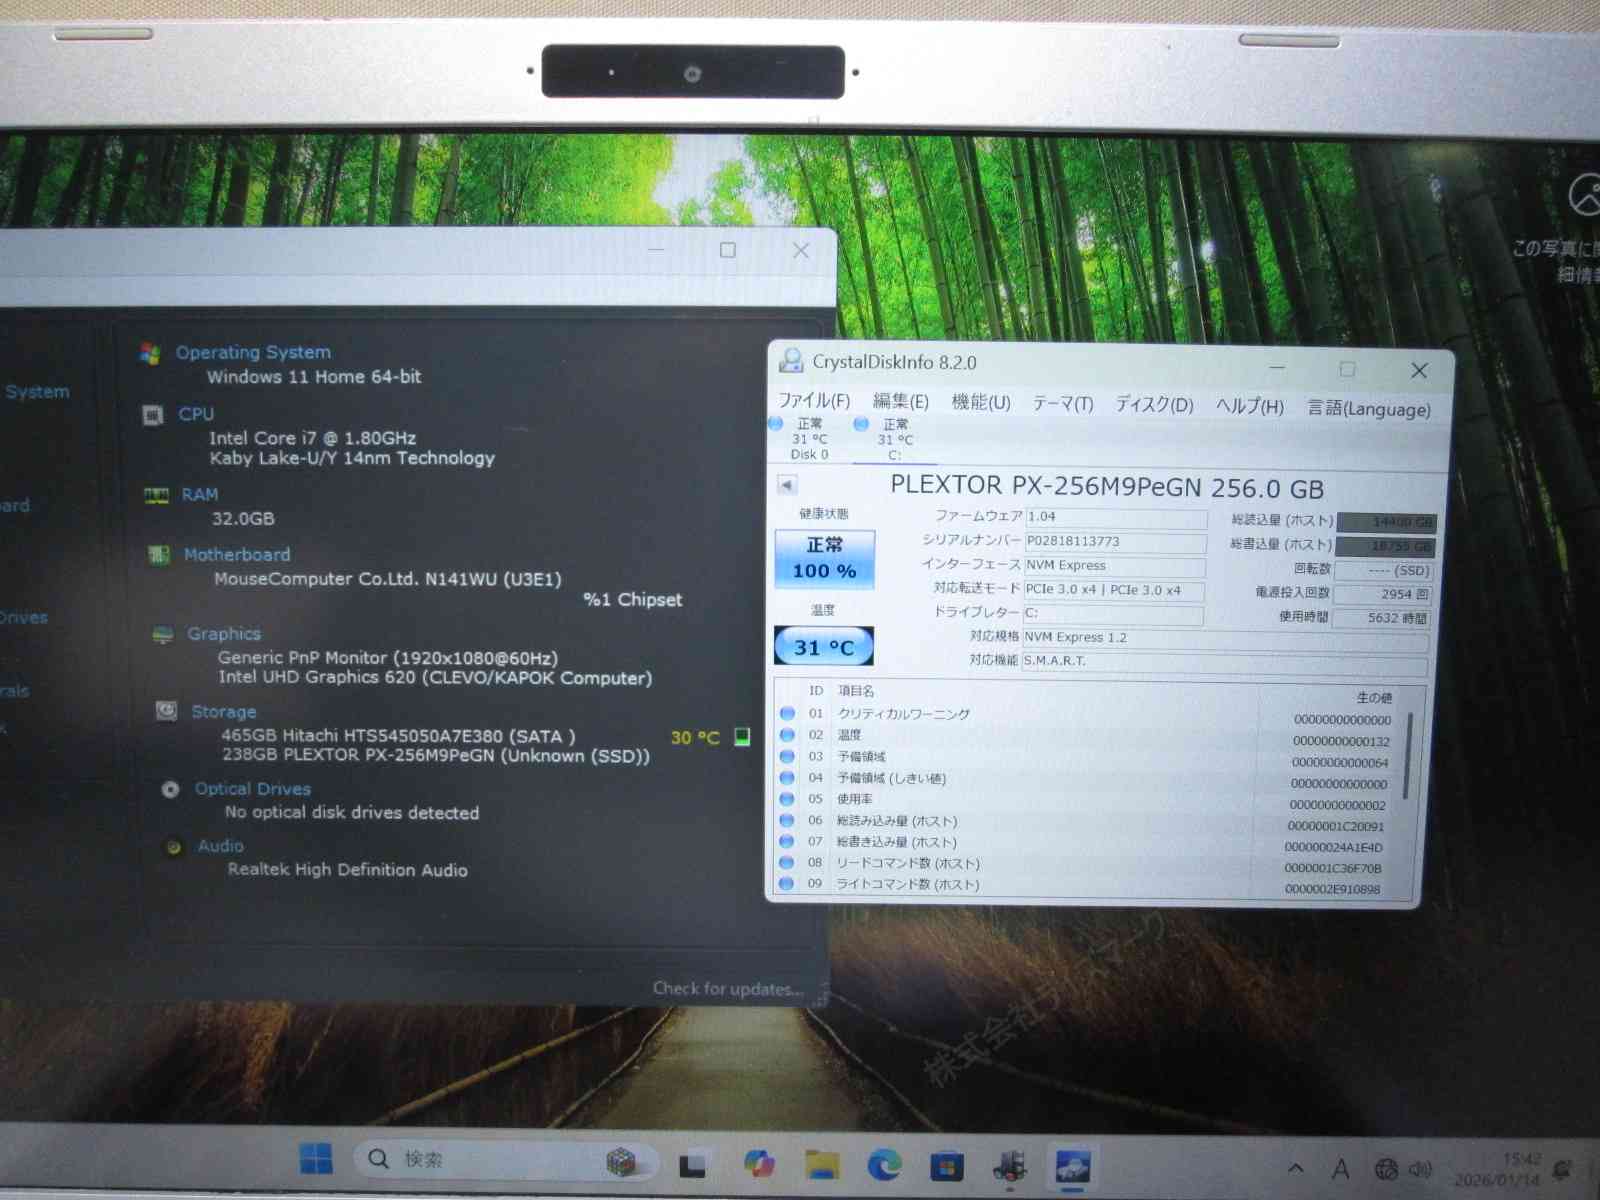Show hidden system tray icons
The height and width of the screenshot is (1200, 1600).
click(1296, 1168)
